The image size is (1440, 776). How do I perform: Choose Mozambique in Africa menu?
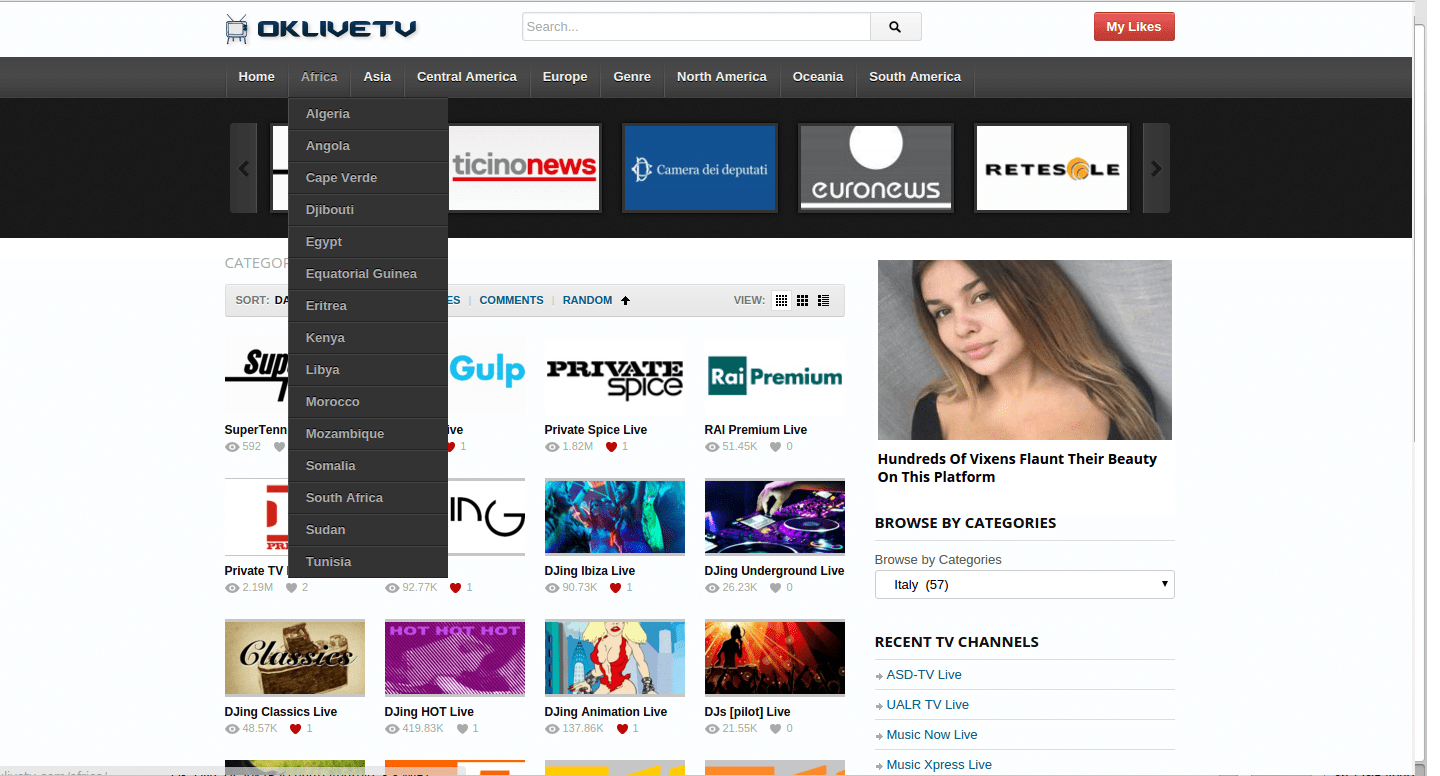368,434
